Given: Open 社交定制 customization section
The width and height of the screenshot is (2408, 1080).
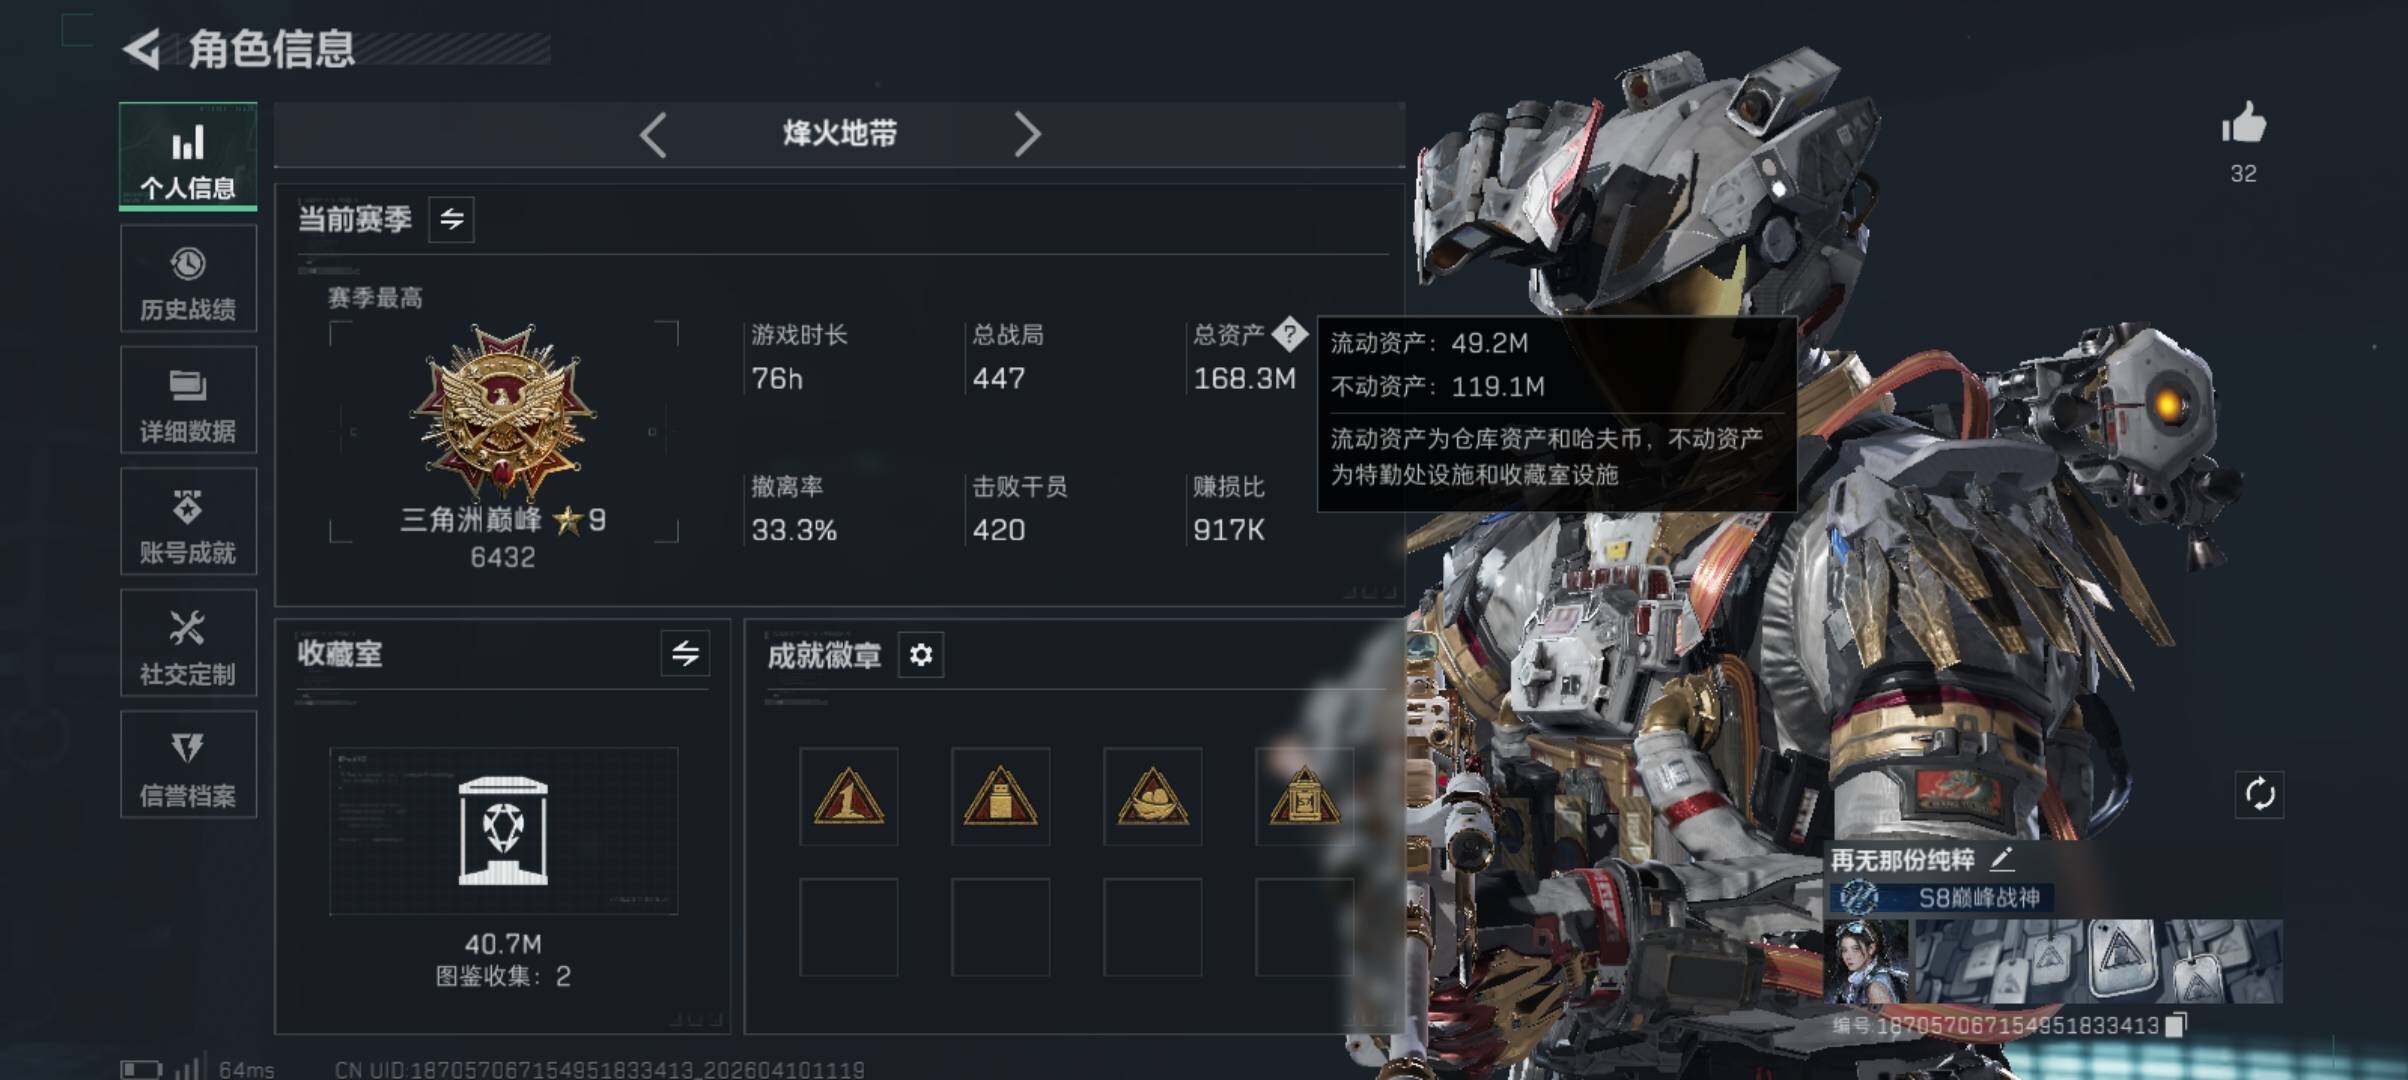Looking at the screenshot, I should (188, 643).
